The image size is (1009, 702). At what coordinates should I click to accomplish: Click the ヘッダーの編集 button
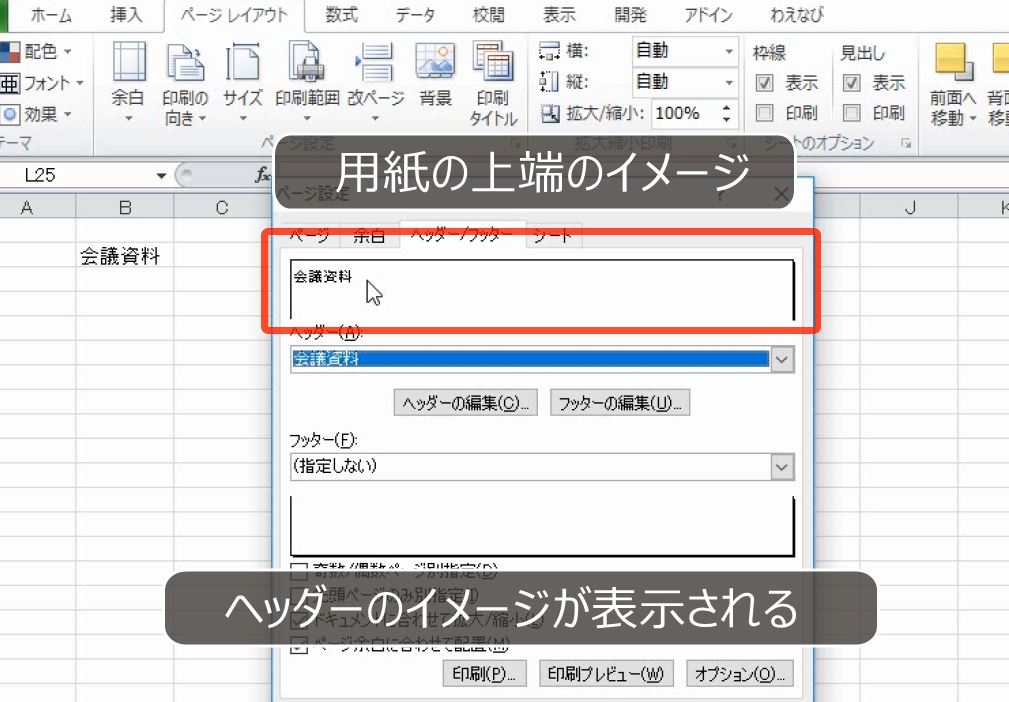click(464, 403)
